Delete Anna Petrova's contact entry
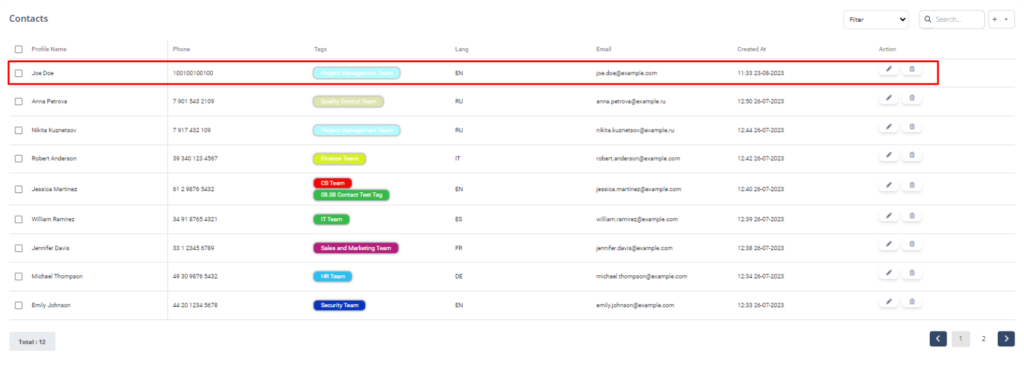Image resolution: width=1024 pixels, height=365 pixels. 912,98
